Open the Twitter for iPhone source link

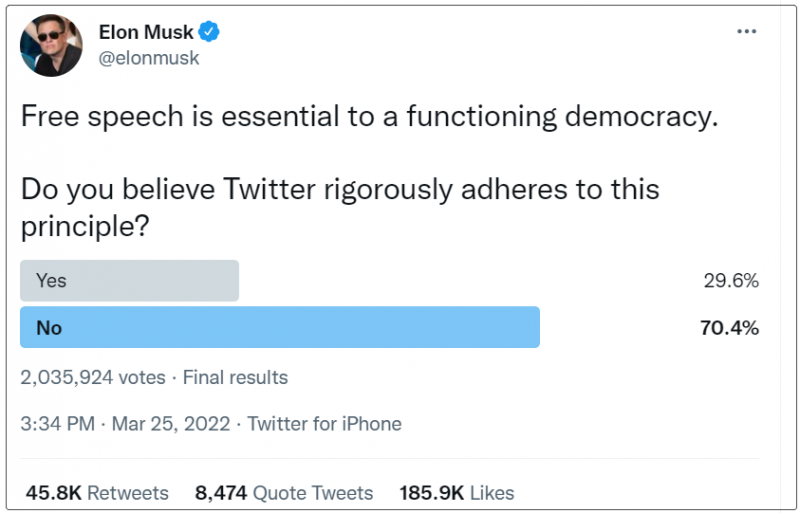(324, 424)
